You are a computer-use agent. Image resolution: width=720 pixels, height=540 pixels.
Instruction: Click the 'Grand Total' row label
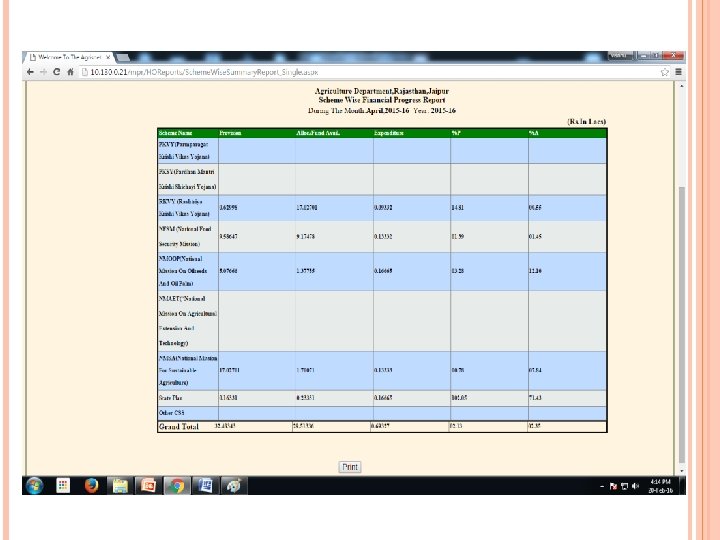tap(179, 427)
